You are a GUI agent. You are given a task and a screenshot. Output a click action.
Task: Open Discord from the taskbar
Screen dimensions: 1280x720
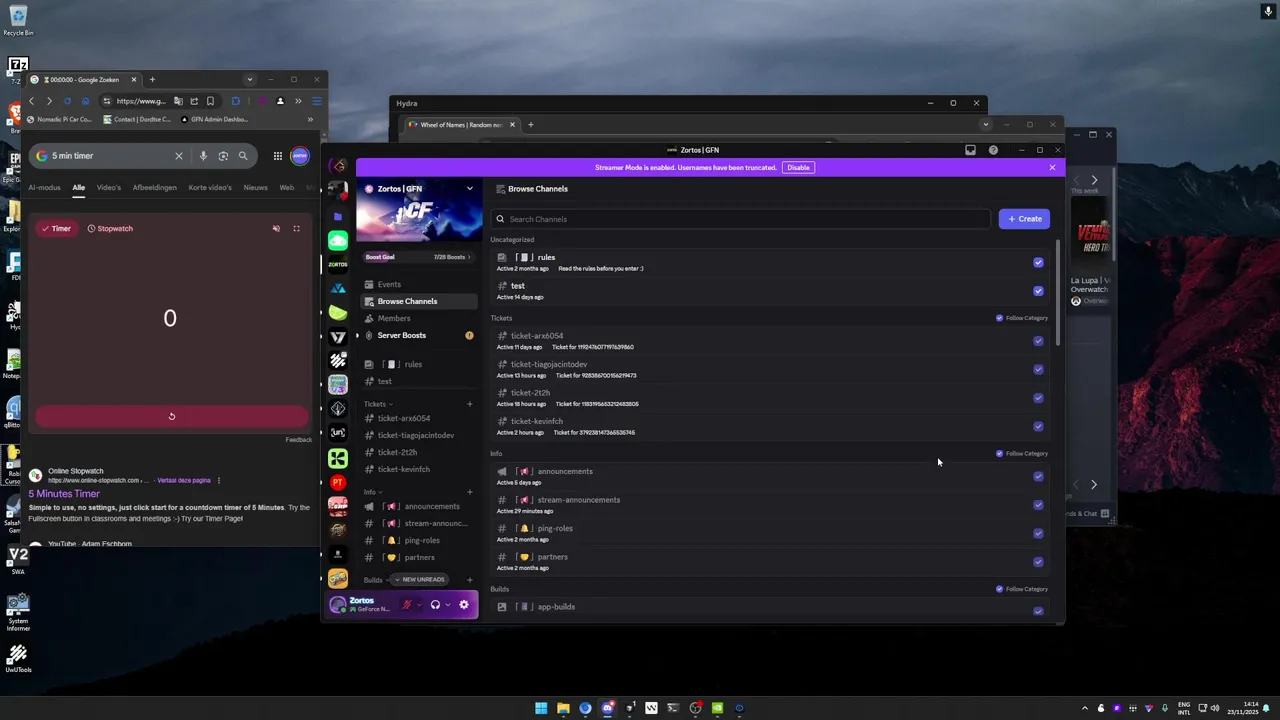(x=607, y=708)
